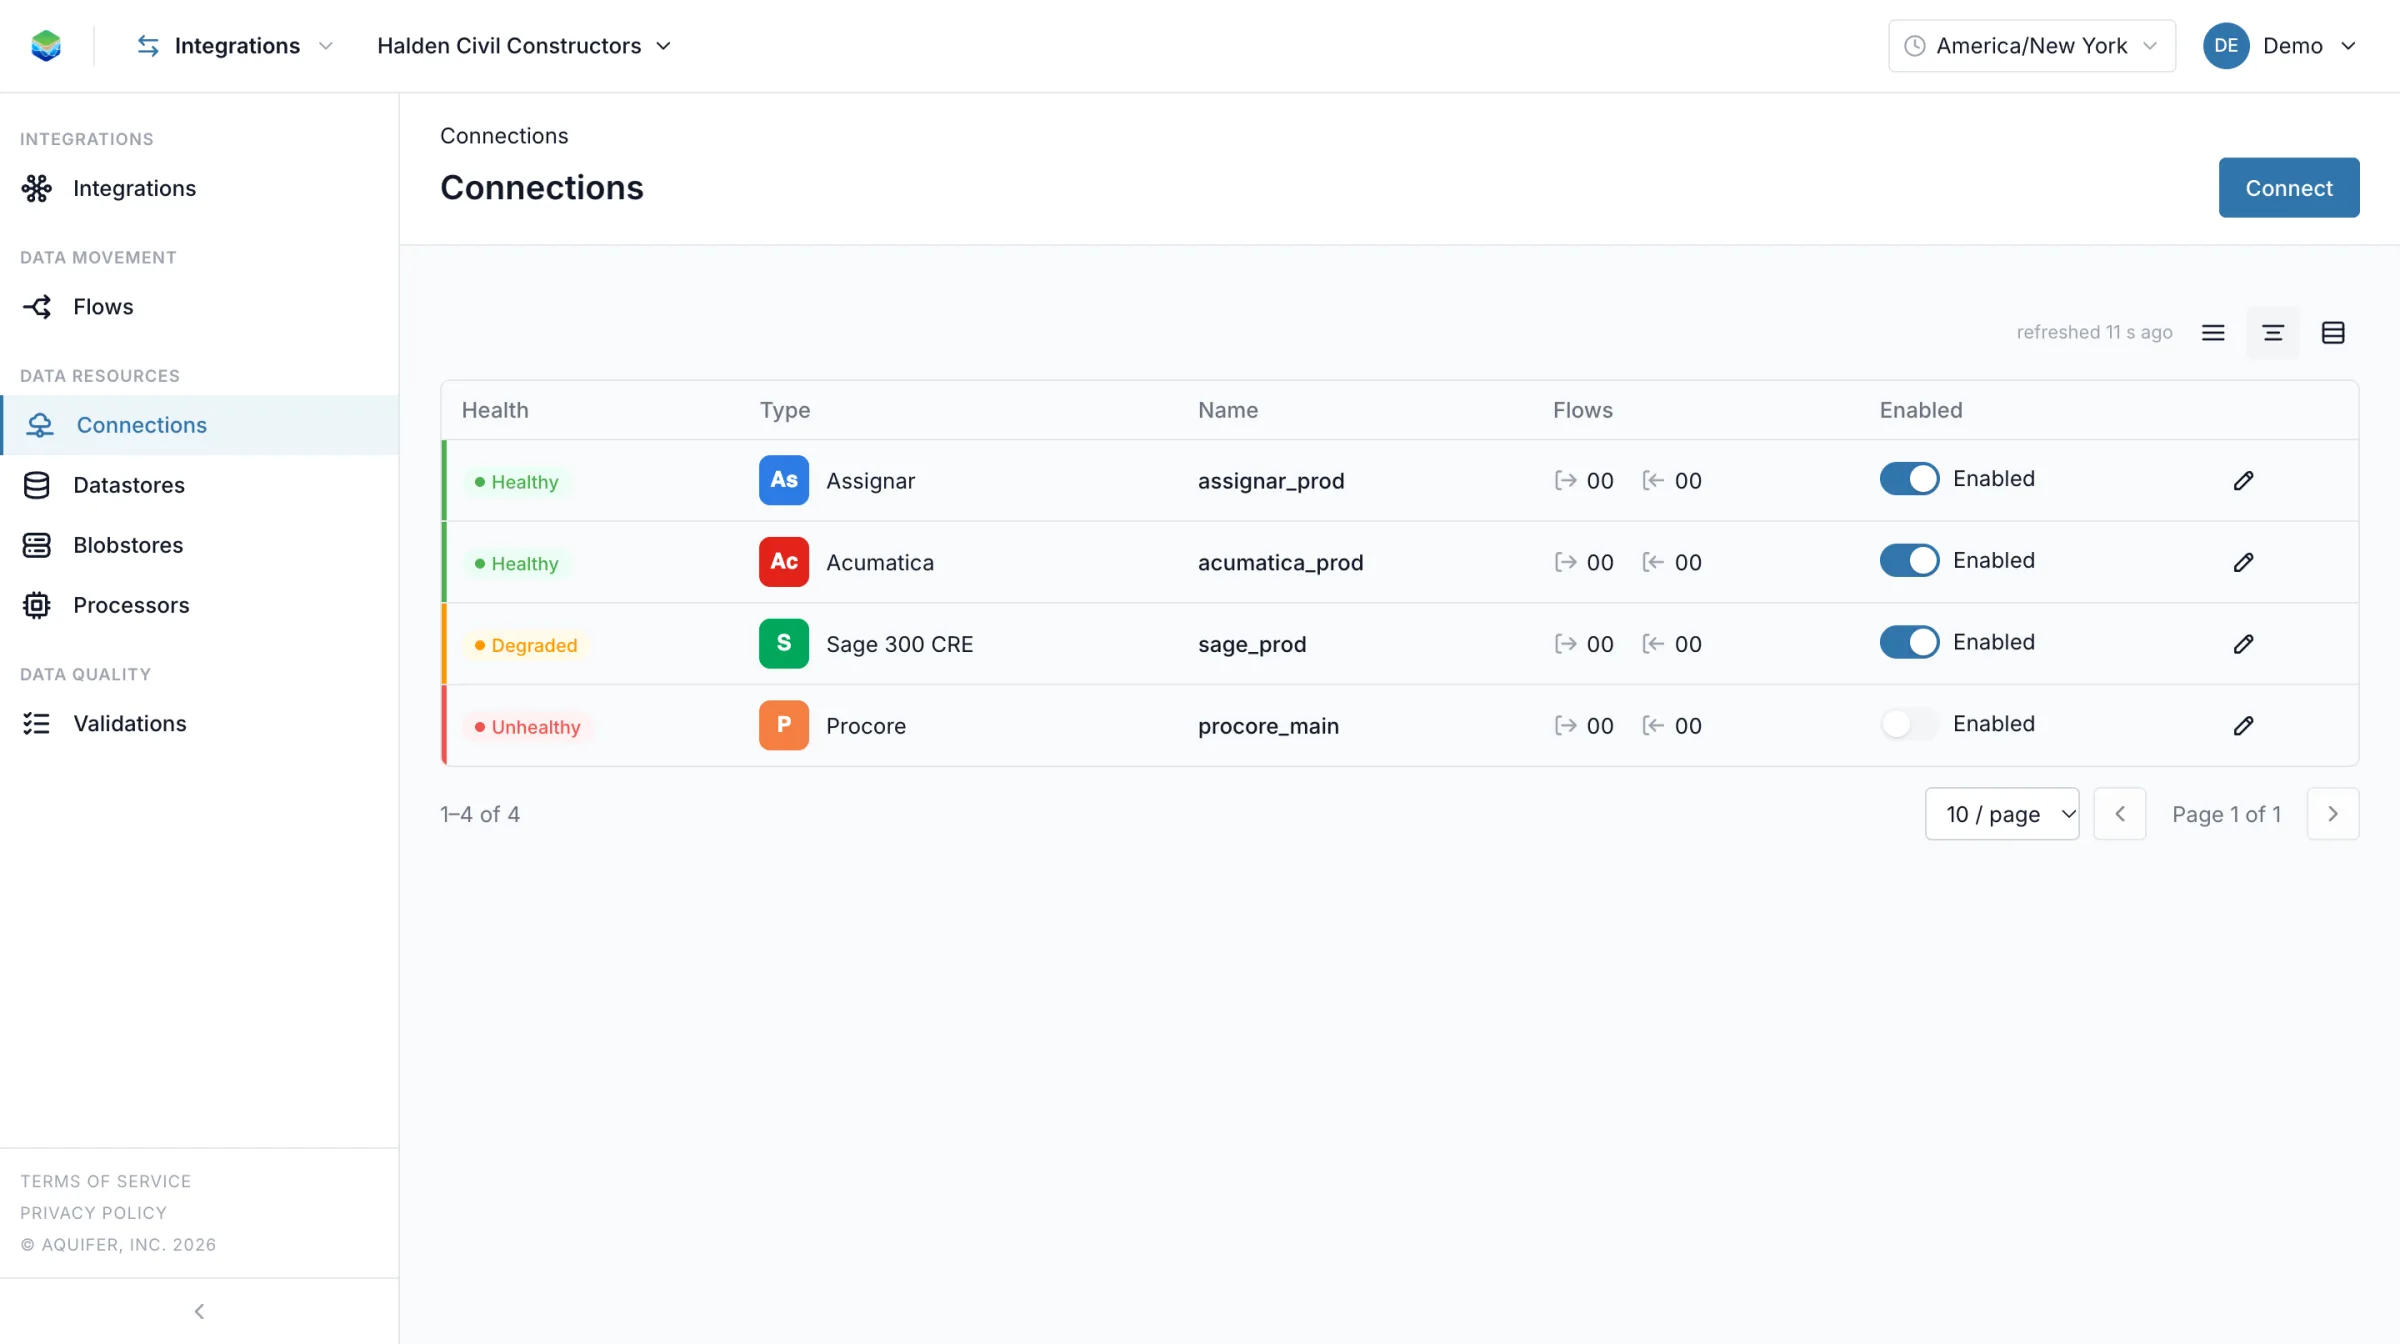The height and width of the screenshot is (1344, 2400).
Task: Click the Assignar 'As' type icon
Action: pyautogui.click(x=784, y=481)
